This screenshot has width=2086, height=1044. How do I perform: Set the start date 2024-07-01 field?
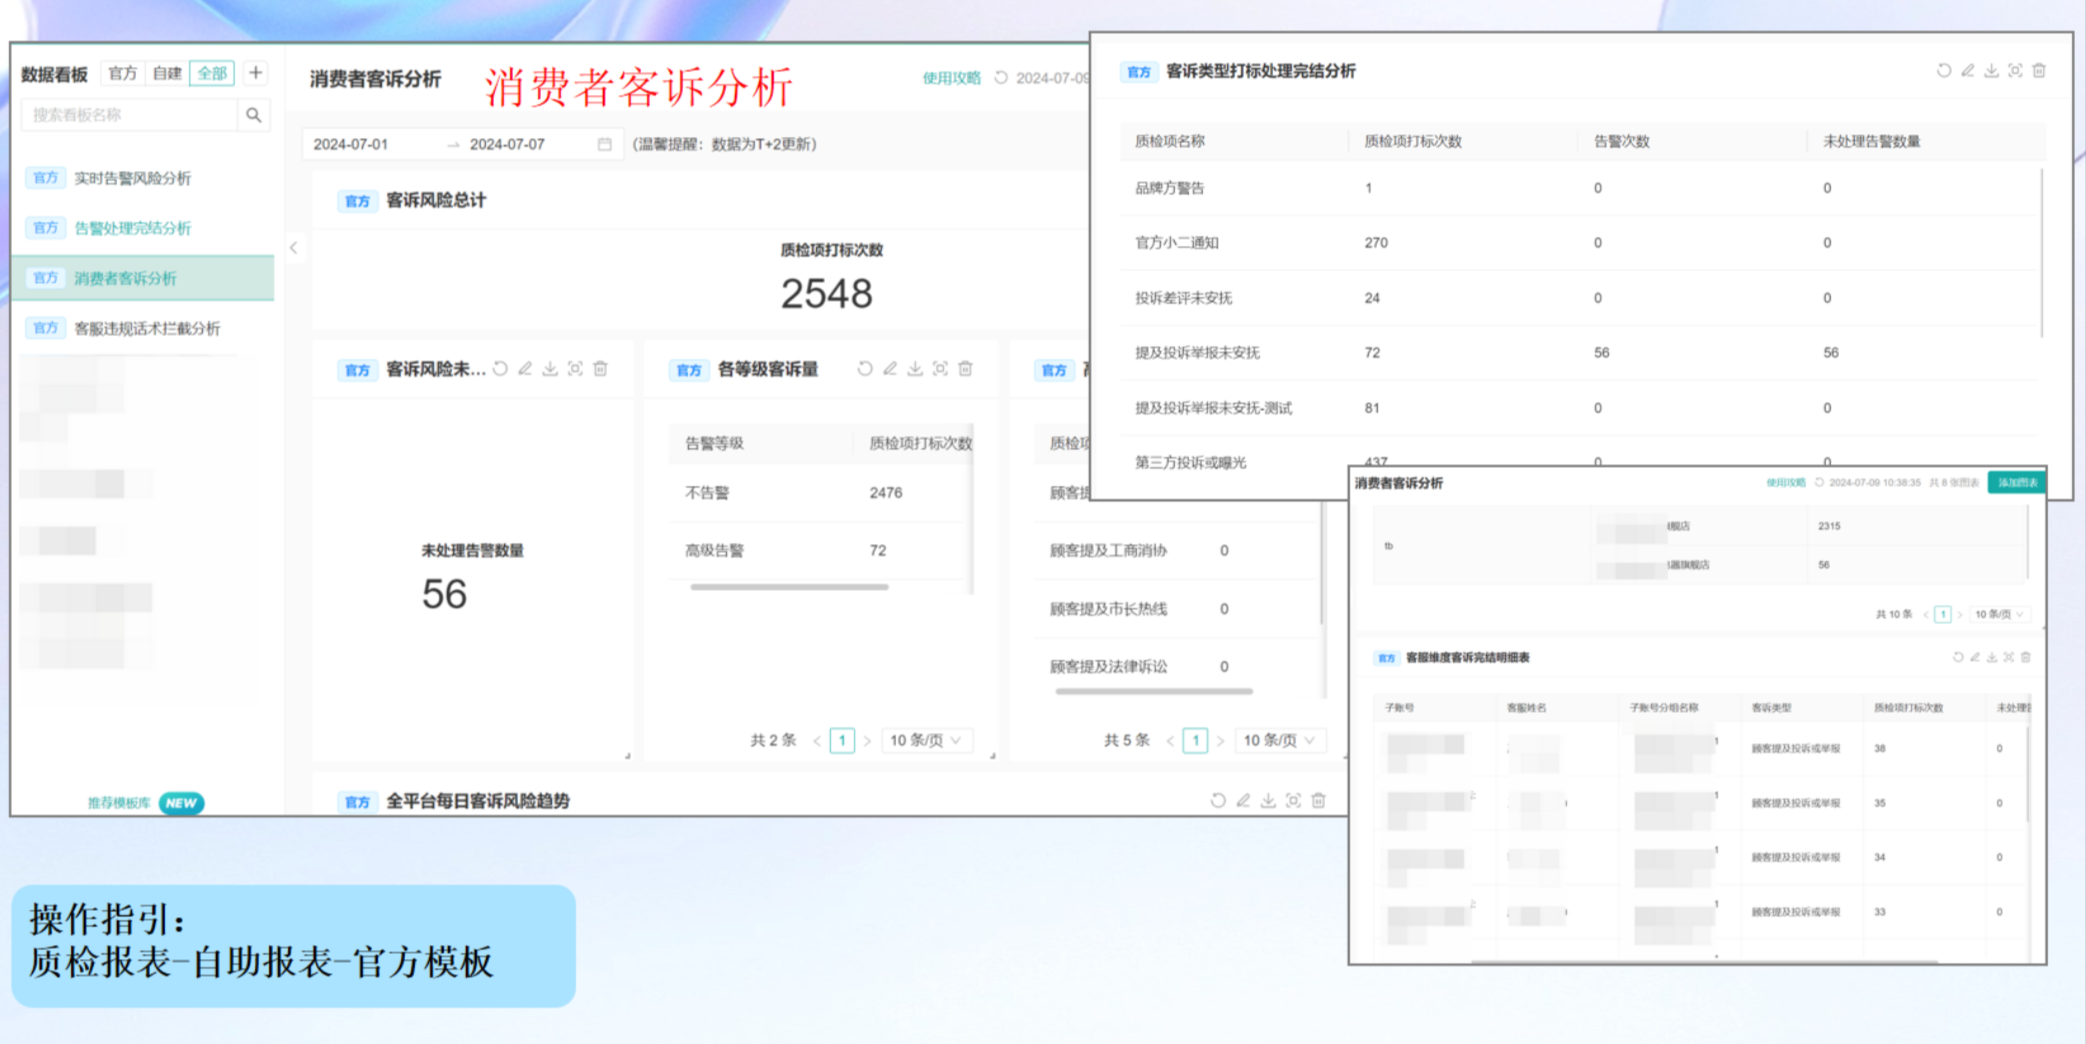coord(351,144)
